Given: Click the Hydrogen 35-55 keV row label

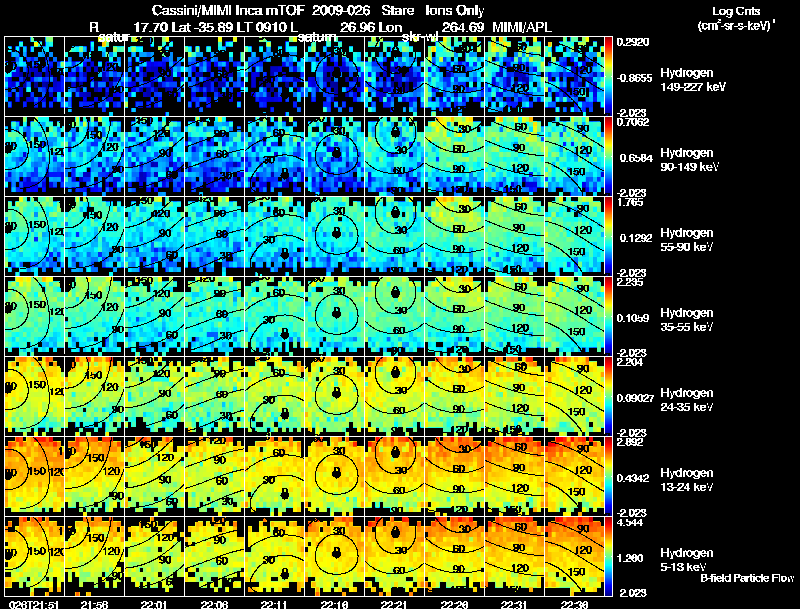Looking at the screenshot, I should click(687, 320).
